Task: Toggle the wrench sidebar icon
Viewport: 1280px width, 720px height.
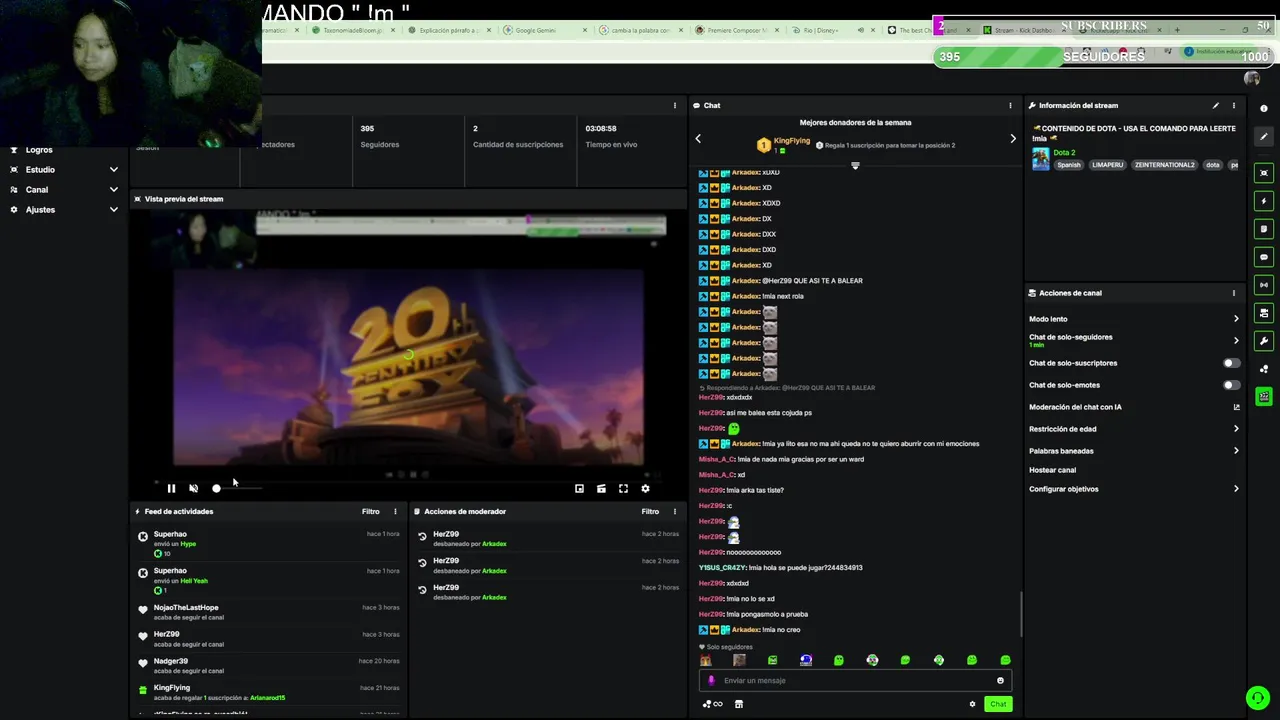Action: [x=1264, y=341]
